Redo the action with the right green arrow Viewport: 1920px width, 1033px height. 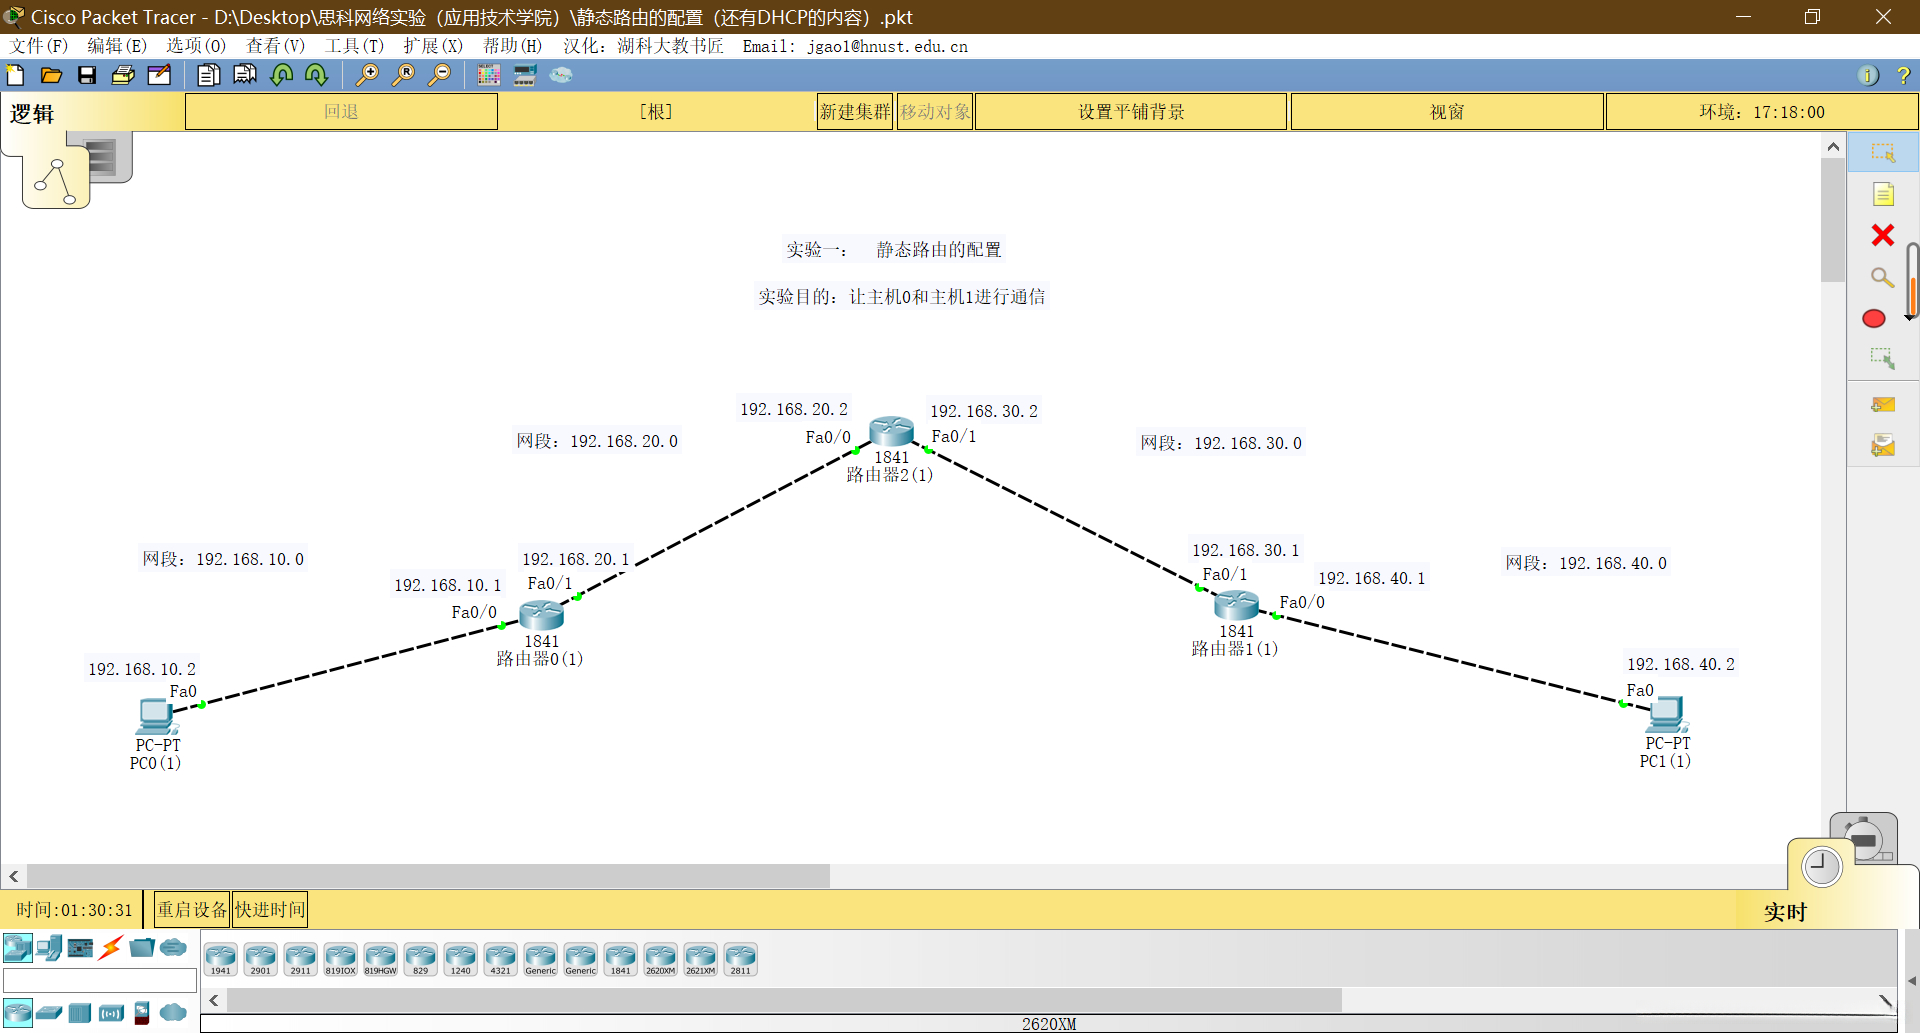click(x=316, y=75)
